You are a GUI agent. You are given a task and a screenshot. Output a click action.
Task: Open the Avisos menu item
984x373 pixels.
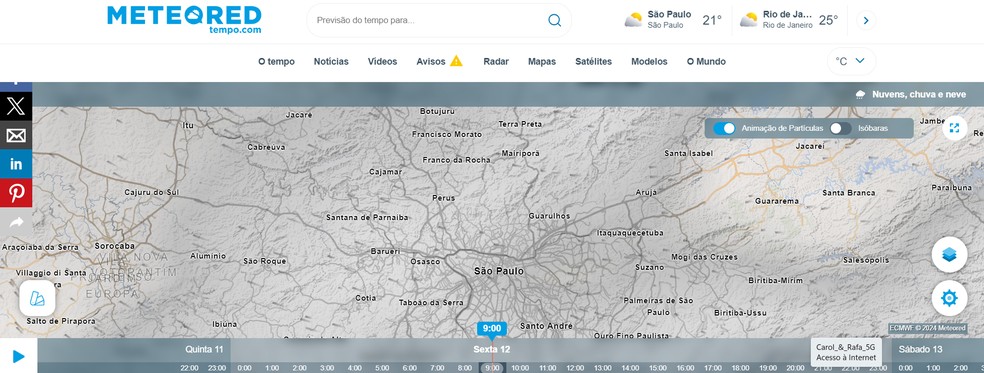tap(430, 62)
